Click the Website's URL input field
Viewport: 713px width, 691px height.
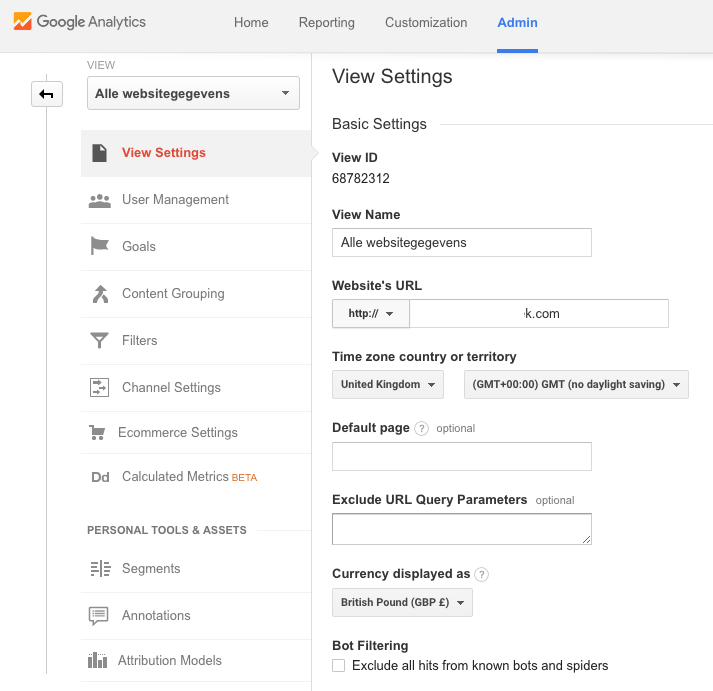tap(539, 313)
